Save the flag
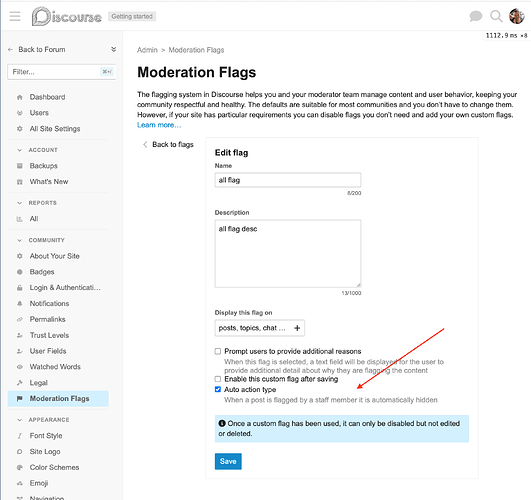Screen dimensions: 531x500 tap(228, 461)
